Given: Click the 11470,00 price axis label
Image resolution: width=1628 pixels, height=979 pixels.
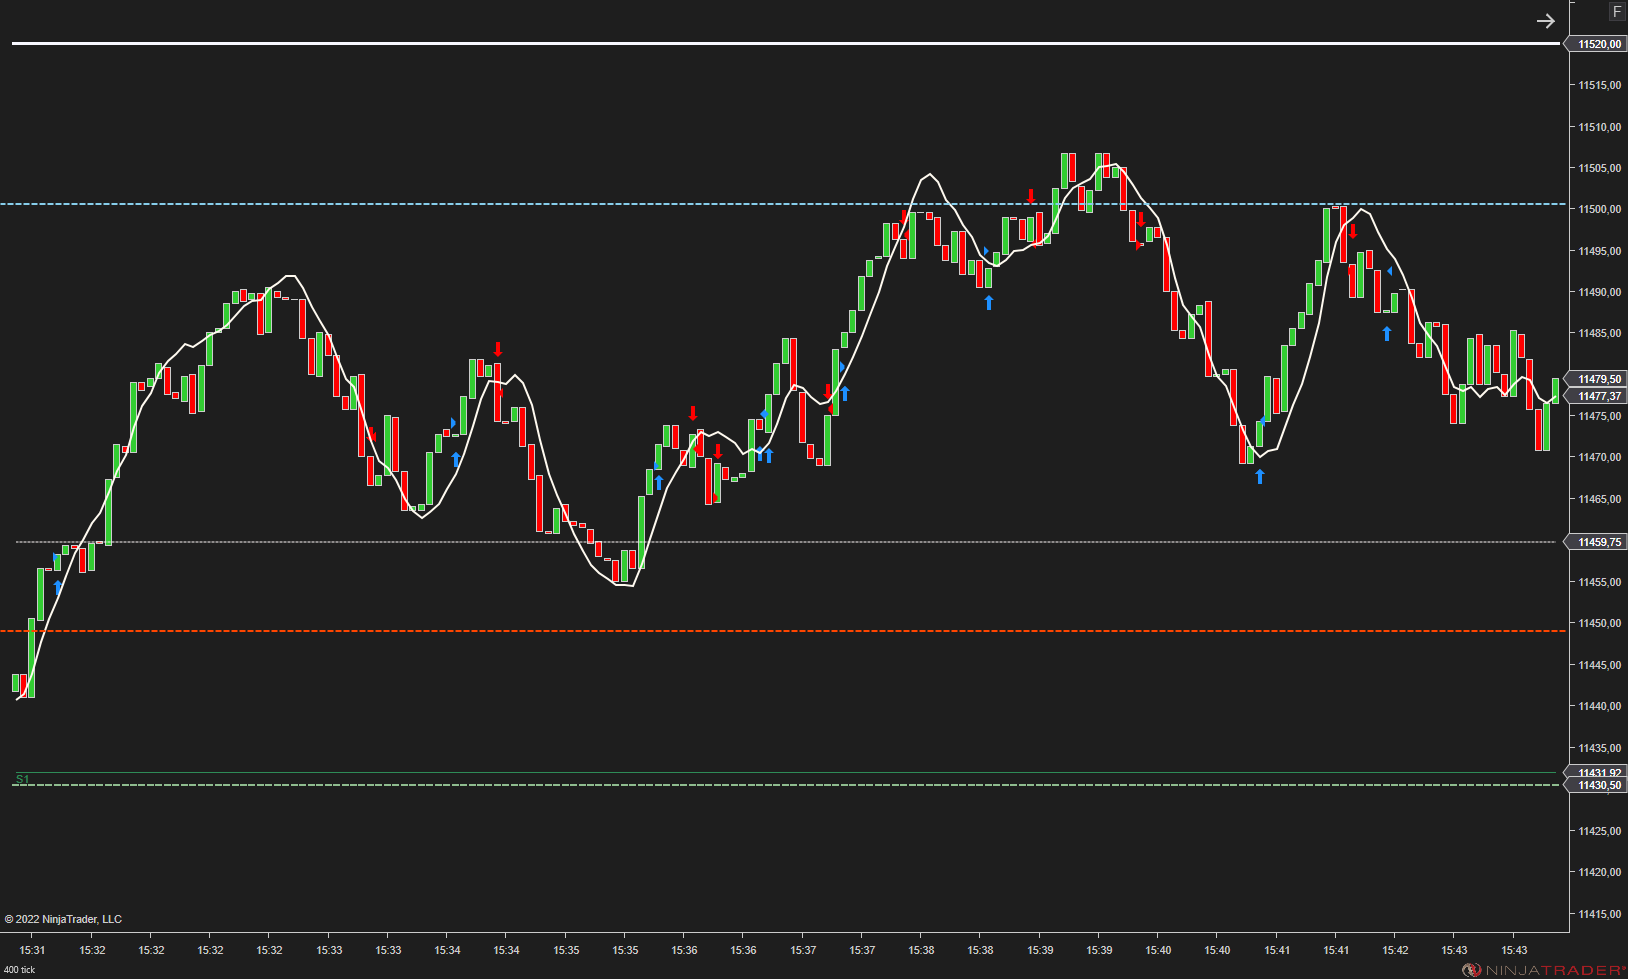Looking at the screenshot, I should (x=1600, y=457).
